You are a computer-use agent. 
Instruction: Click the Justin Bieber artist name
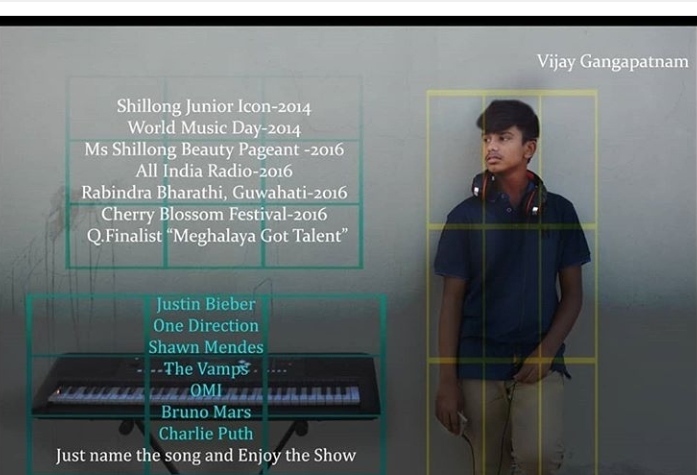coord(206,304)
